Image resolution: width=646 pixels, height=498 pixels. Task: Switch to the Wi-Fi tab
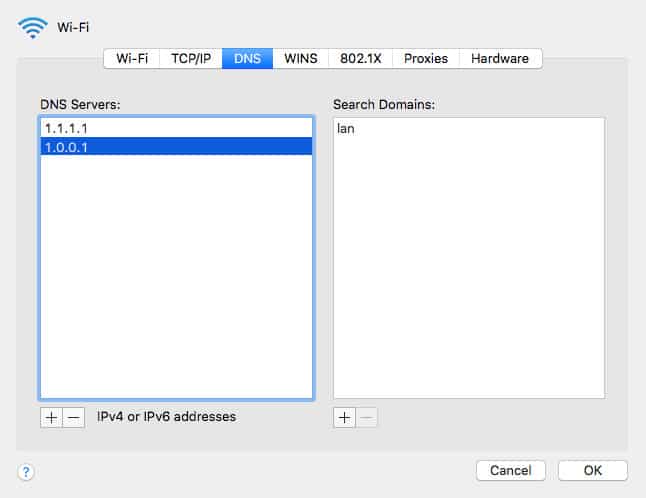click(132, 58)
